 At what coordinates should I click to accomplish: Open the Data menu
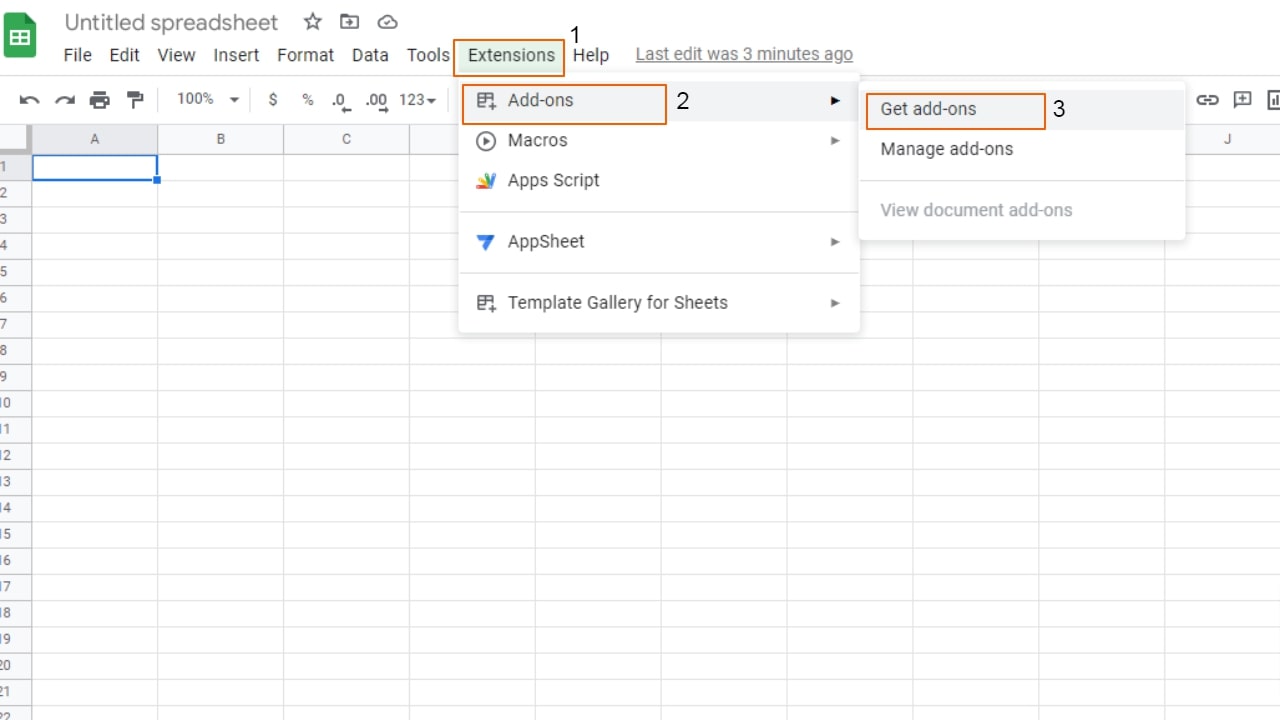point(370,55)
